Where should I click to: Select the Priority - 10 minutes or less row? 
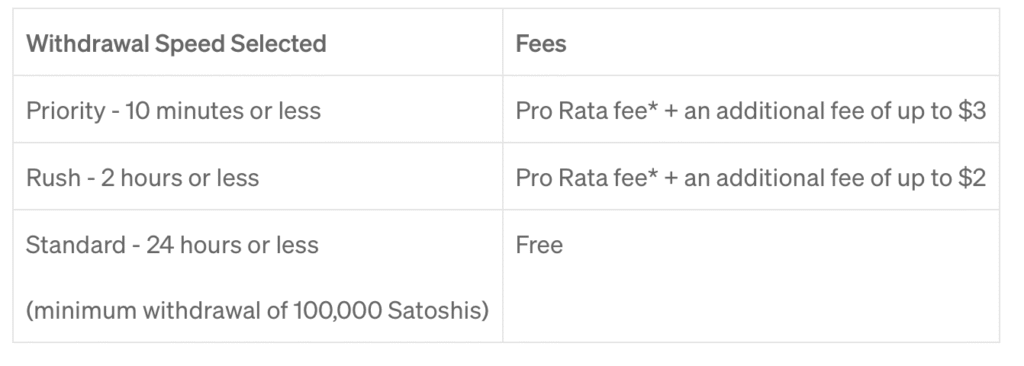pos(506,109)
